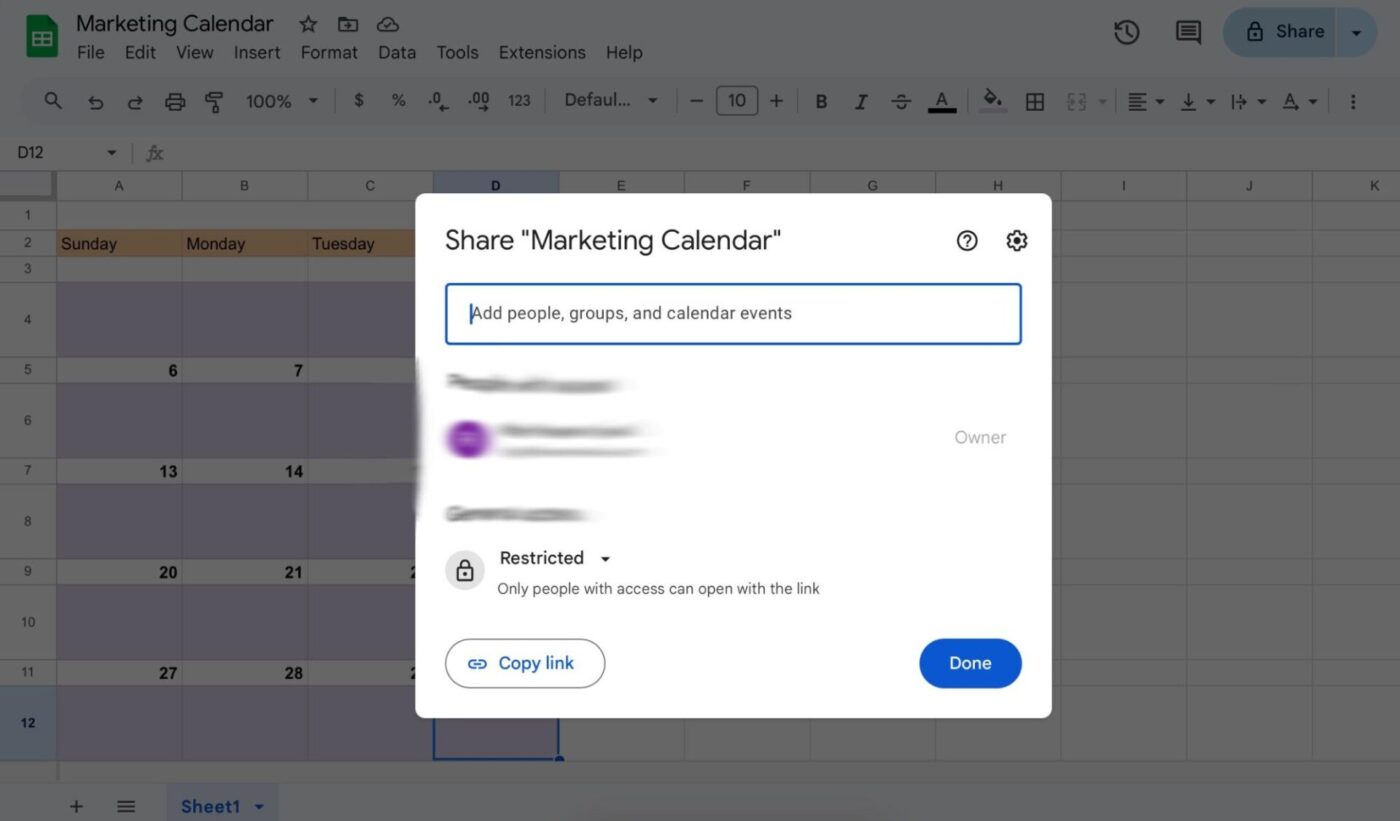
Task: Open the Share button dropdown arrow
Action: point(1357,33)
